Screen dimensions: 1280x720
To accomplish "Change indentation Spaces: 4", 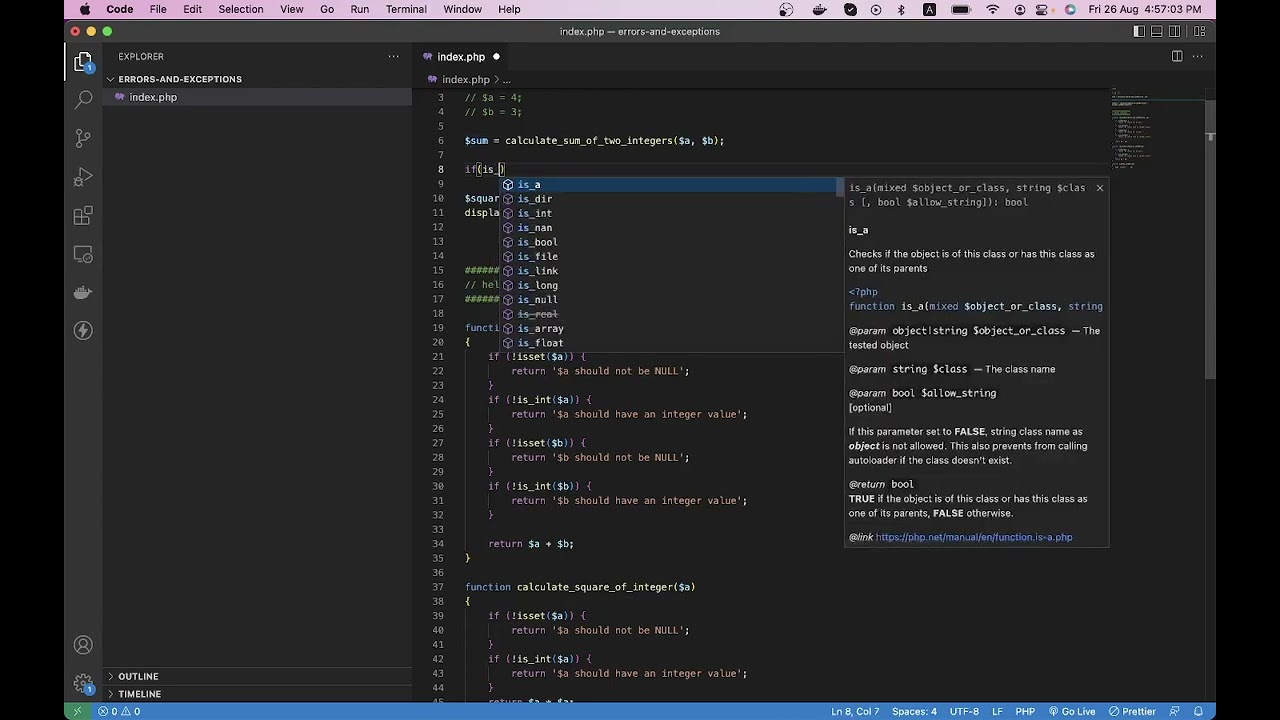I will (x=914, y=711).
